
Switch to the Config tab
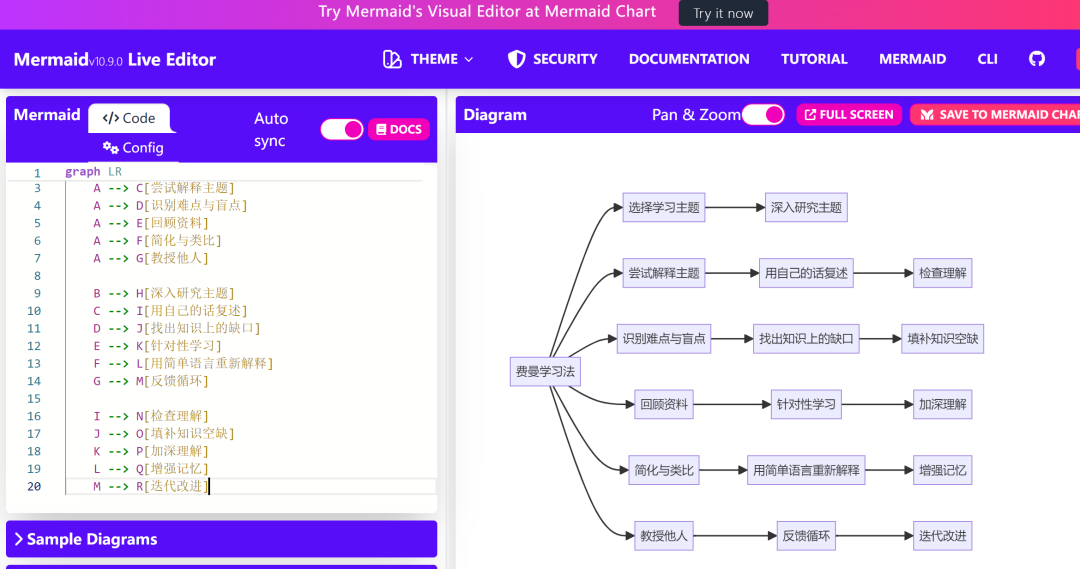[133, 147]
